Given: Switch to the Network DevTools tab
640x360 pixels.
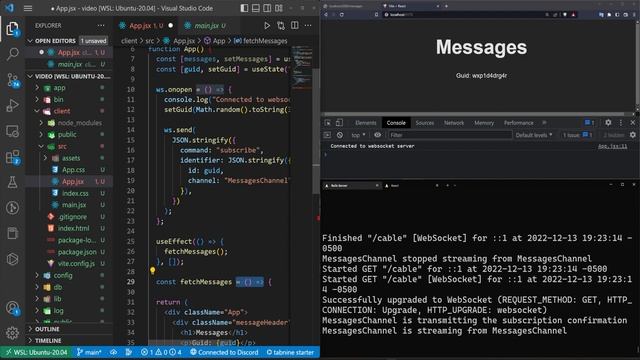Looking at the screenshot, I should click(x=454, y=122).
